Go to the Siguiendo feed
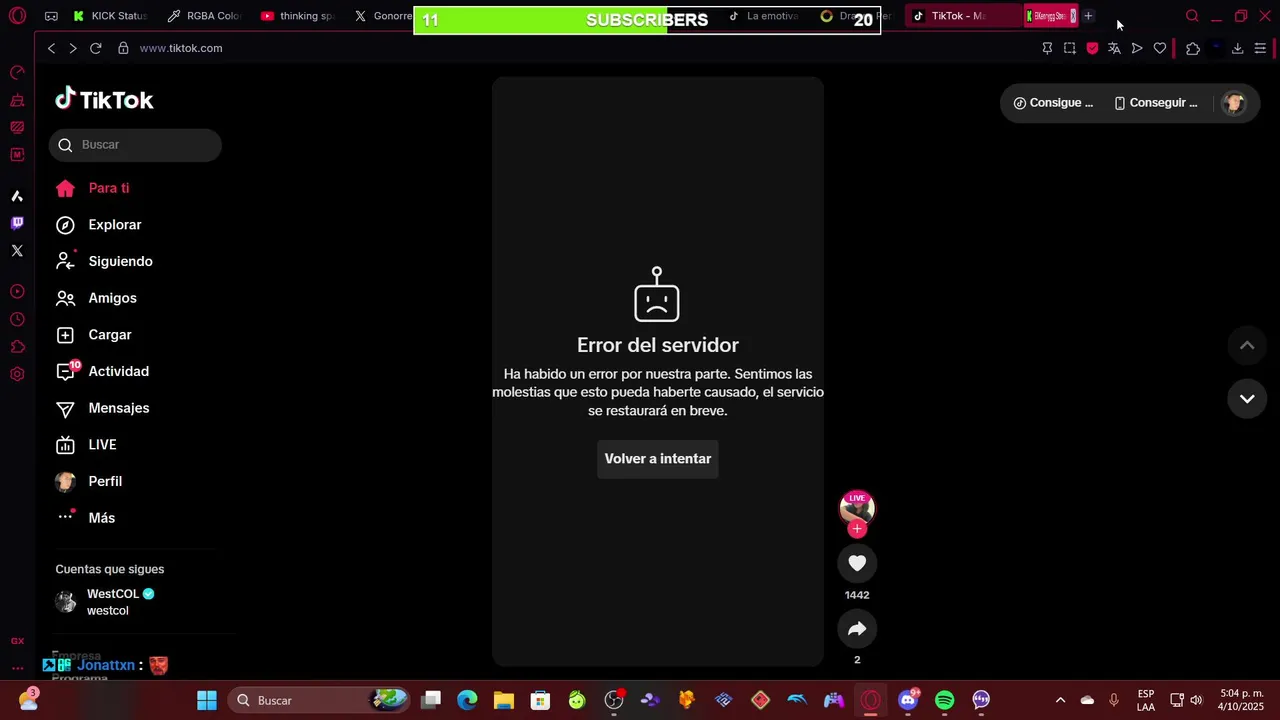Viewport: 1280px width, 720px height. tap(104, 261)
